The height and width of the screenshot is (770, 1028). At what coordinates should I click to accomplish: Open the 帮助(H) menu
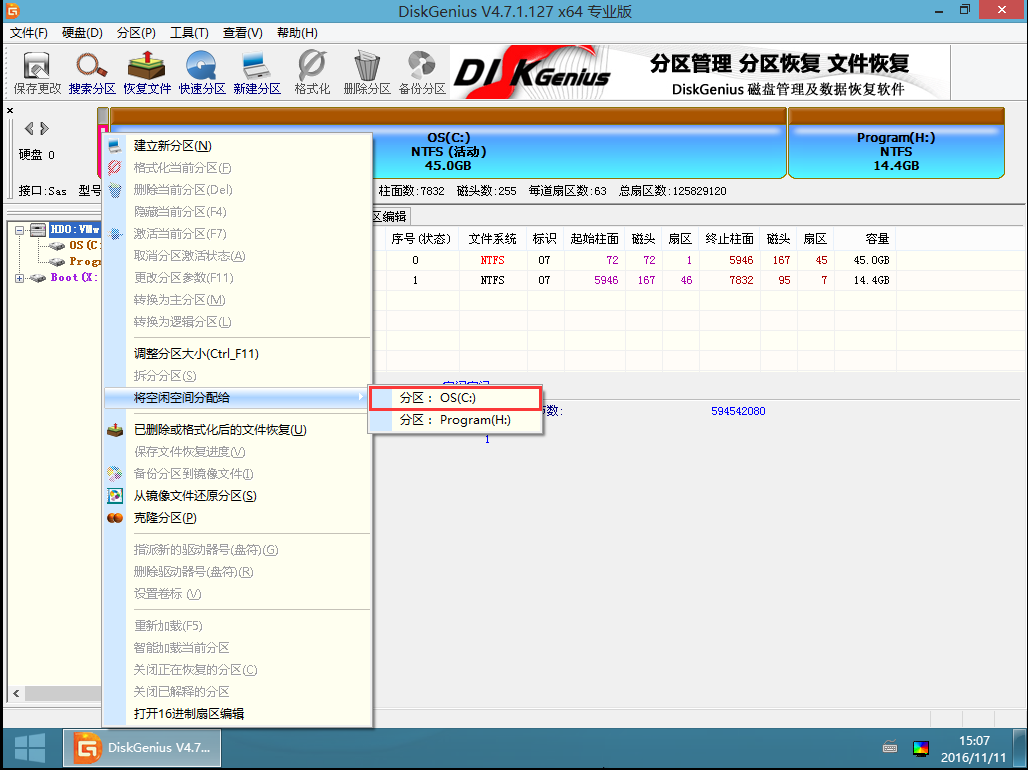click(297, 33)
